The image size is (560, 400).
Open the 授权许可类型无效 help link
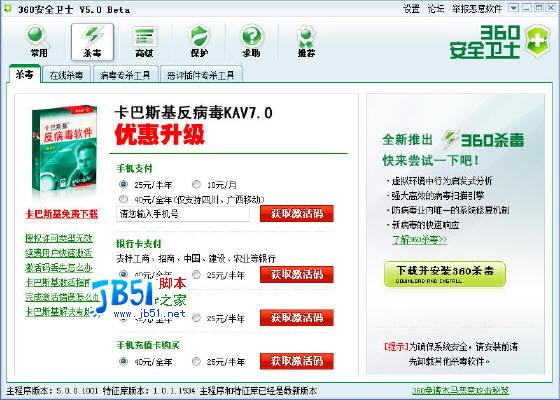(59, 238)
